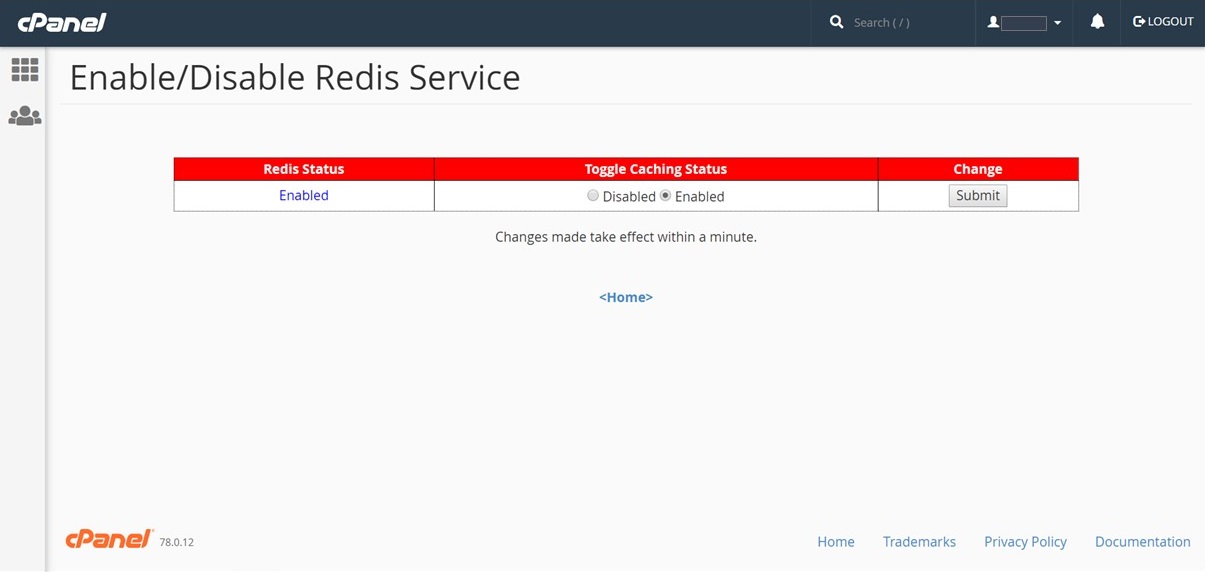Click the user account silhouette icon
The height and width of the screenshot is (572, 1205).
click(993, 22)
